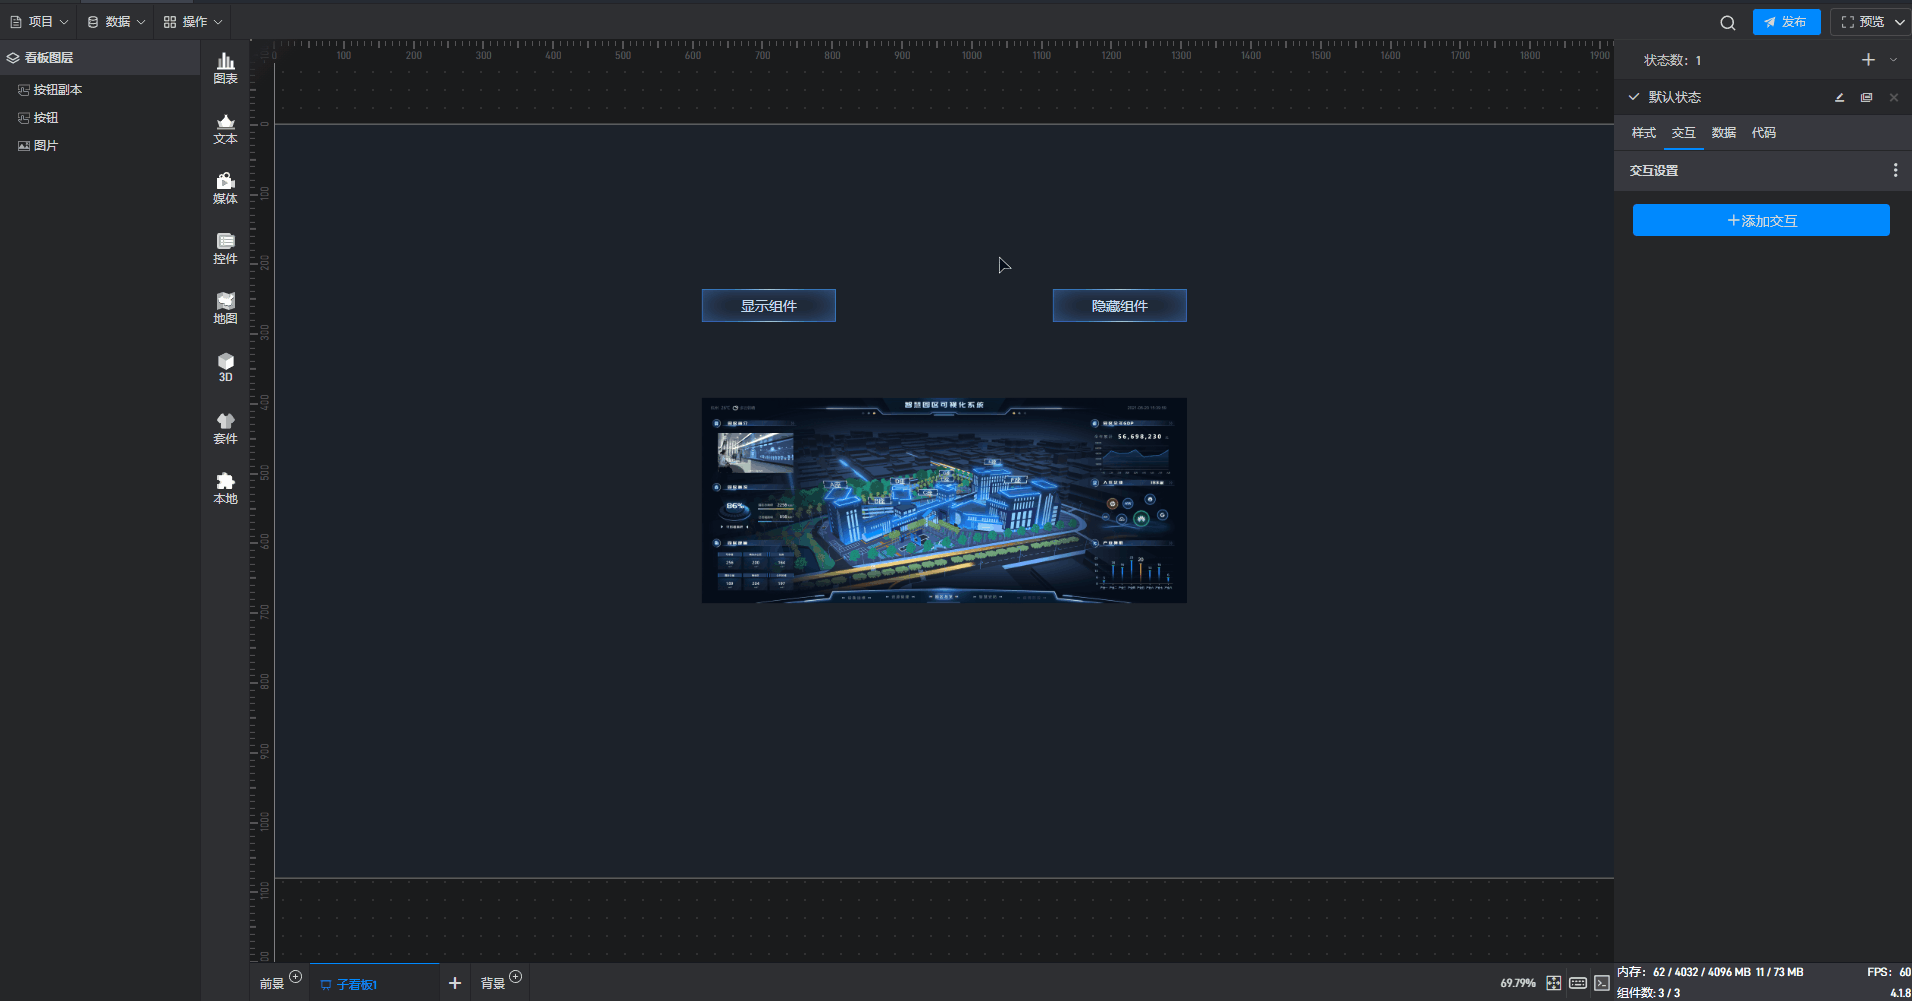Click the search magnifier icon
Screen dimensions: 1912x1001
pyautogui.click(x=1727, y=23)
